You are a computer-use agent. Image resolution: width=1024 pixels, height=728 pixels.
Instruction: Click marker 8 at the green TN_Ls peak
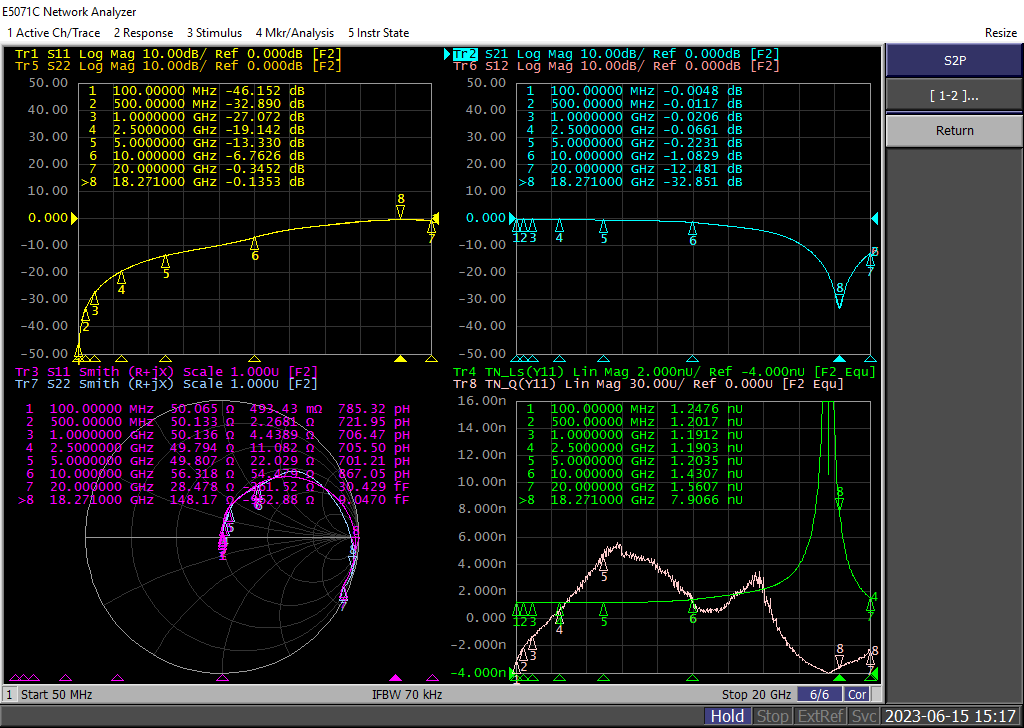840,500
